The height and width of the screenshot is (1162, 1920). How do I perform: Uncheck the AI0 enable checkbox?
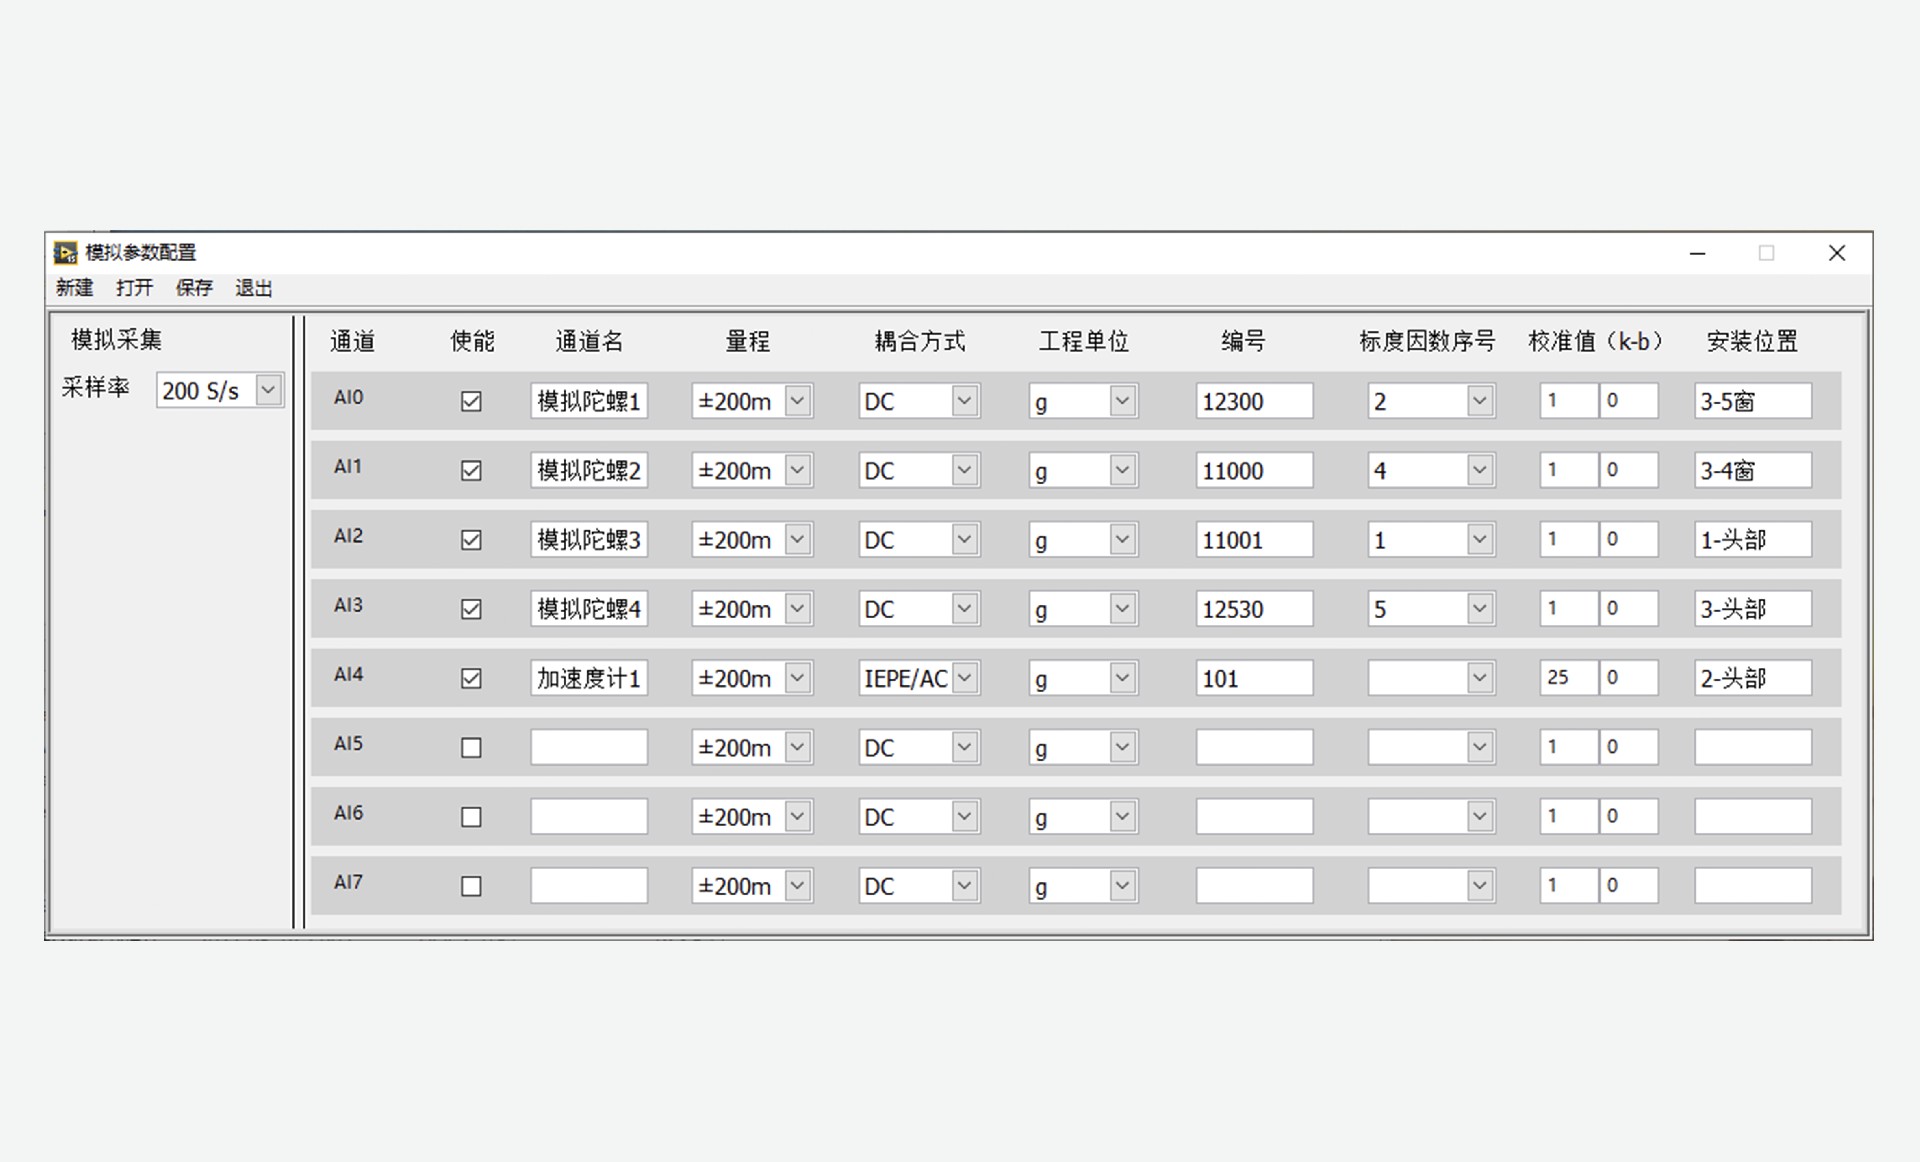pos(471,401)
